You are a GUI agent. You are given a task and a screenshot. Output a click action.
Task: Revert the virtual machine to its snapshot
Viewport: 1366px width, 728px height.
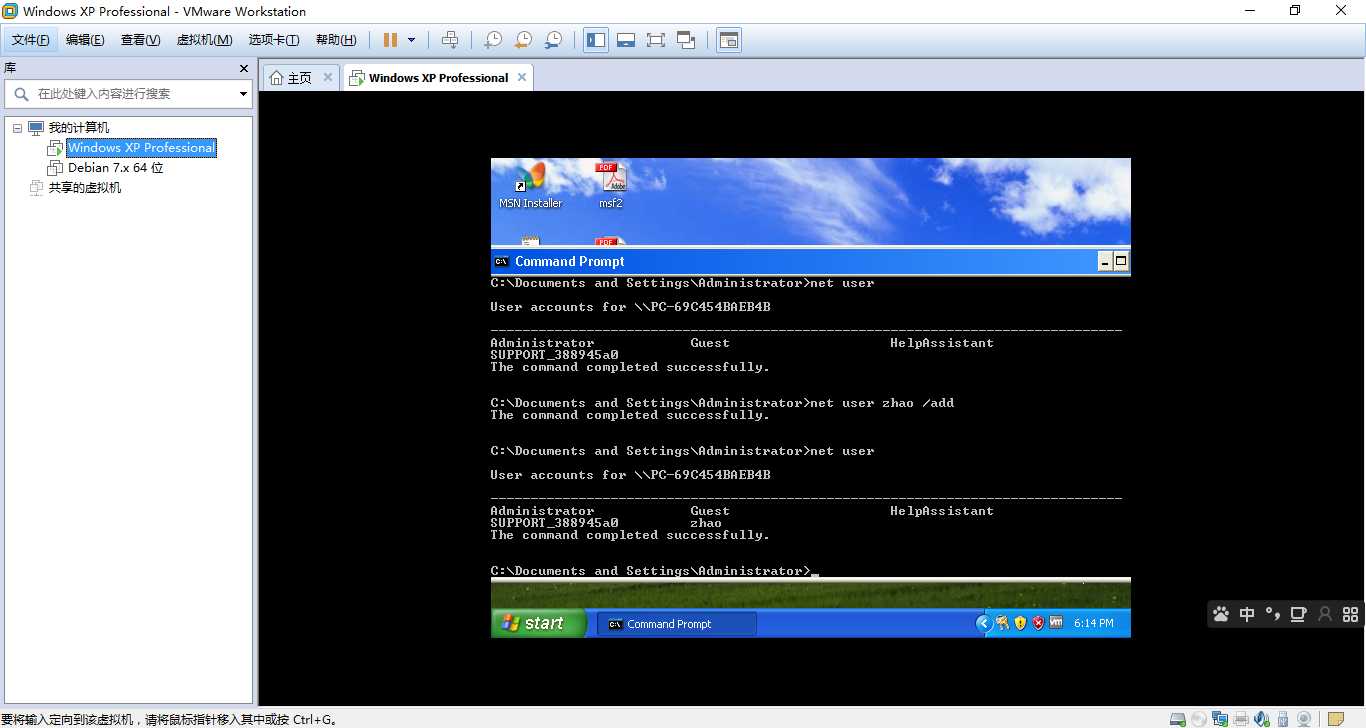pos(523,40)
